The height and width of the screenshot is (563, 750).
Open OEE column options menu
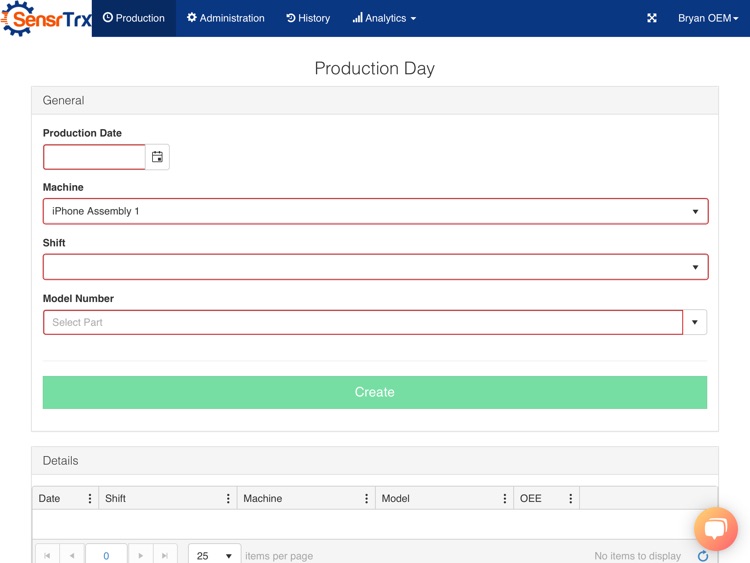click(x=571, y=498)
